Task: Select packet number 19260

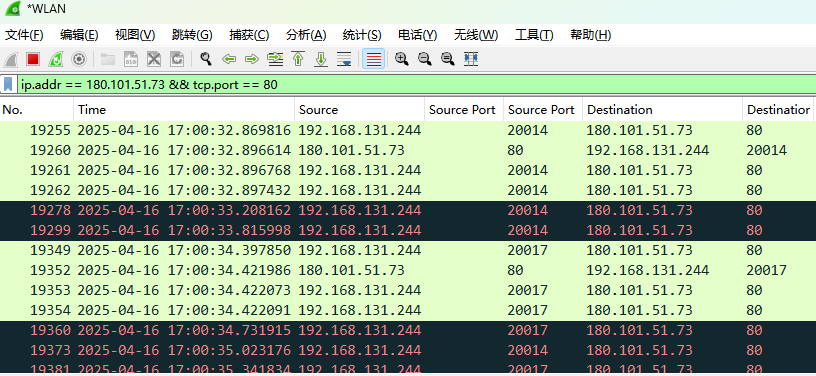Action: tap(408, 150)
